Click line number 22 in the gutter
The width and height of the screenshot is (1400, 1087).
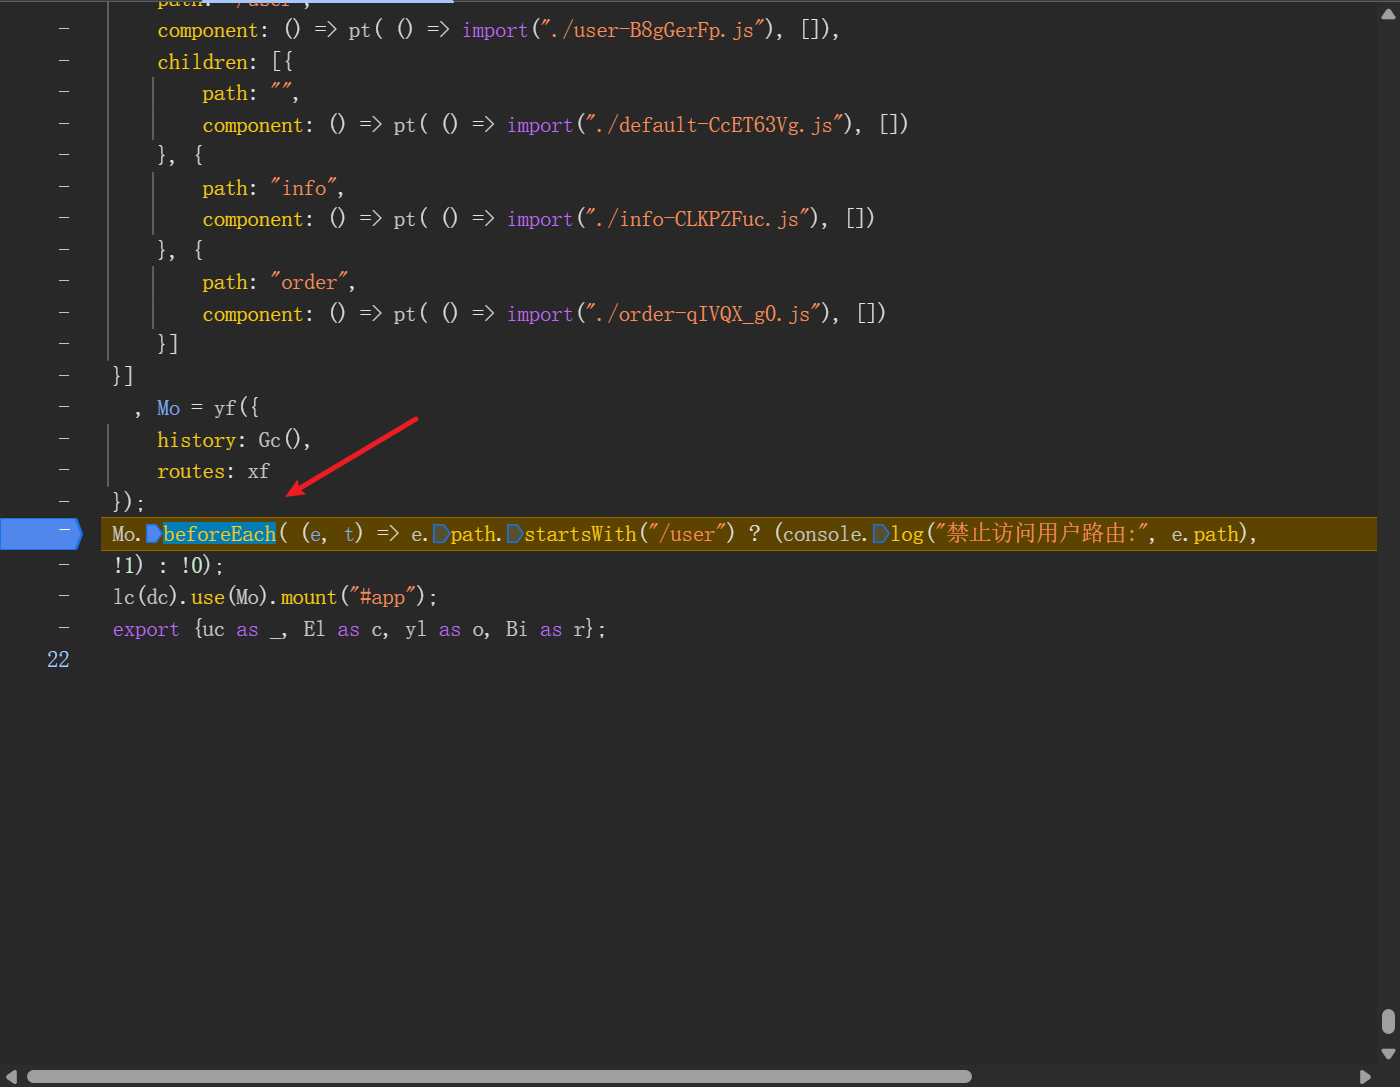(58, 660)
